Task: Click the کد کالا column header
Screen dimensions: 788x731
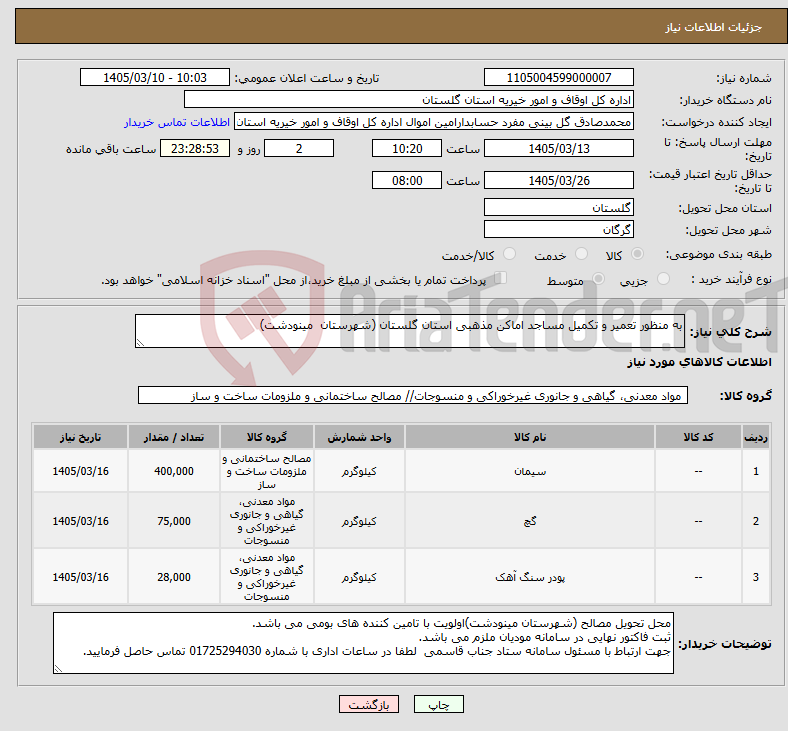Action: point(698,437)
